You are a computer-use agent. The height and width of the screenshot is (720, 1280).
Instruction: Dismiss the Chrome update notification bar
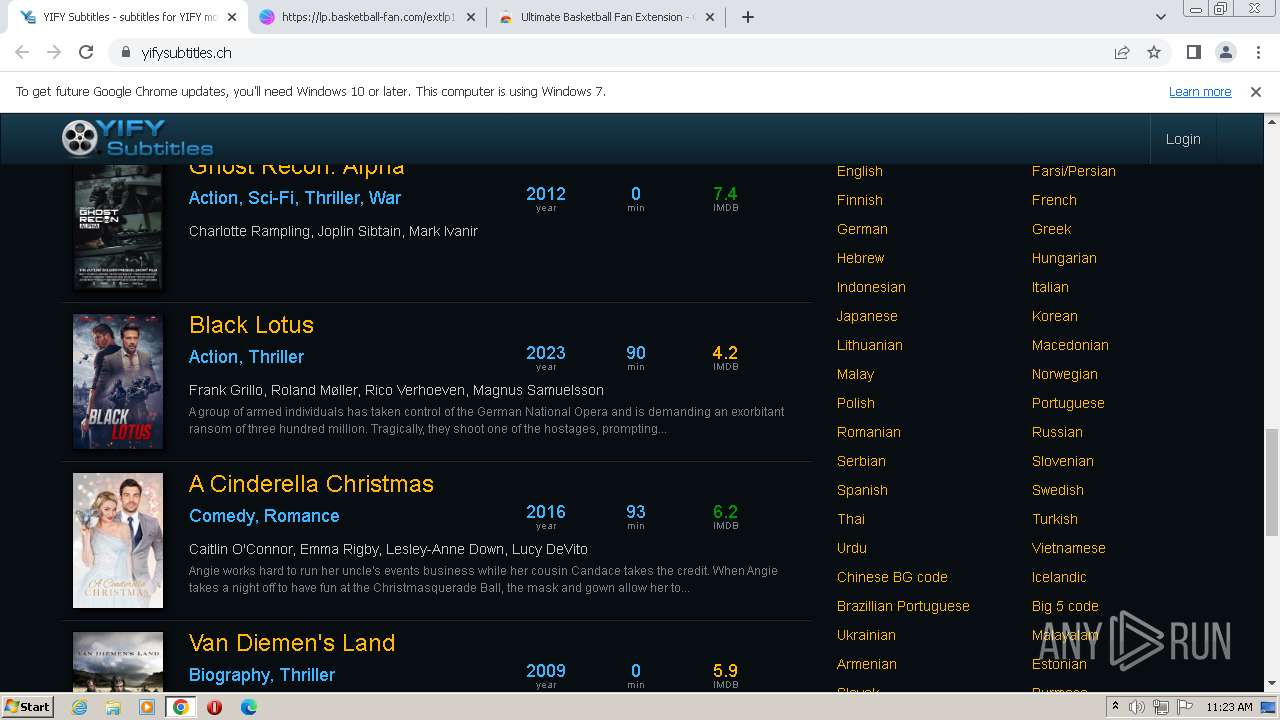pyautogui.click(x=1256, y=91)
